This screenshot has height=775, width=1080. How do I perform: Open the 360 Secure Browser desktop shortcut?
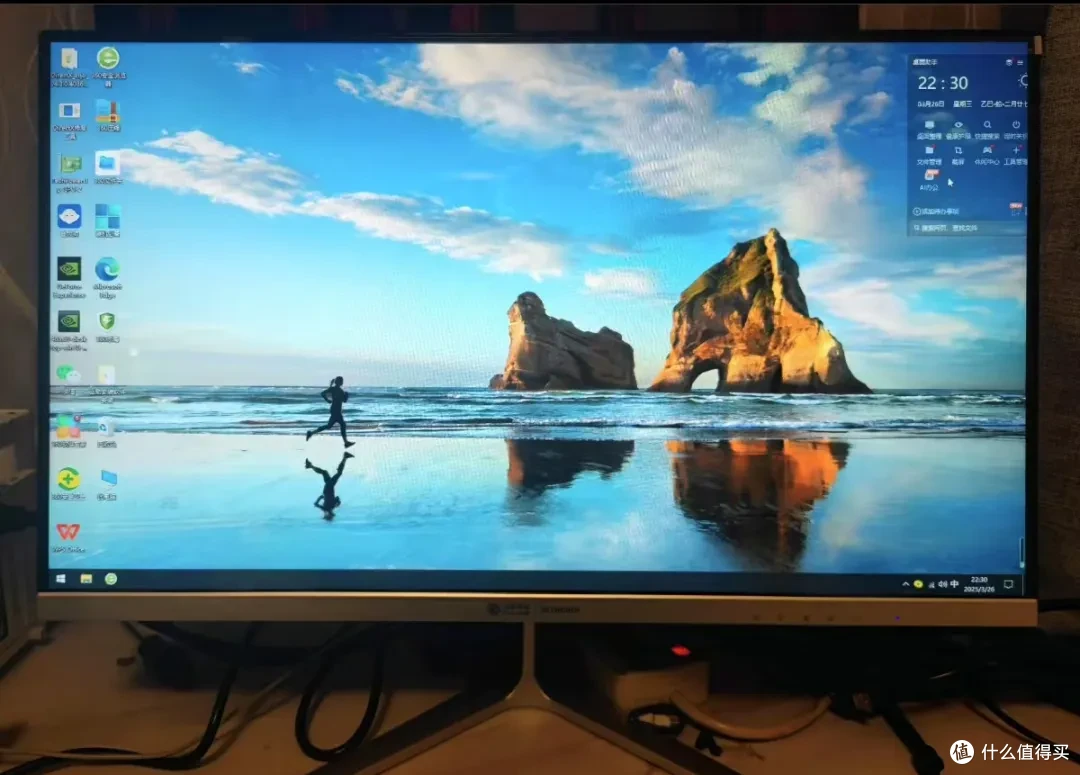coord(108,66)
